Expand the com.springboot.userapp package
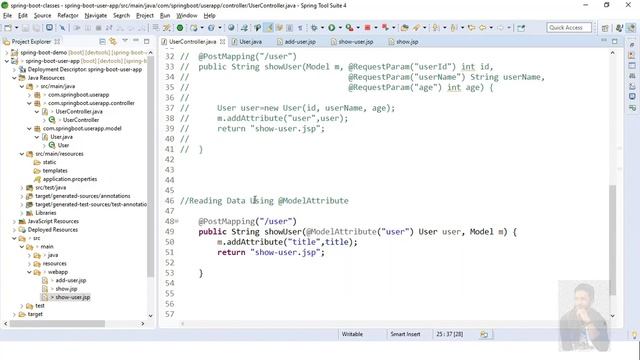The height and width of the screenshot is (360, 640). (29, 95)
